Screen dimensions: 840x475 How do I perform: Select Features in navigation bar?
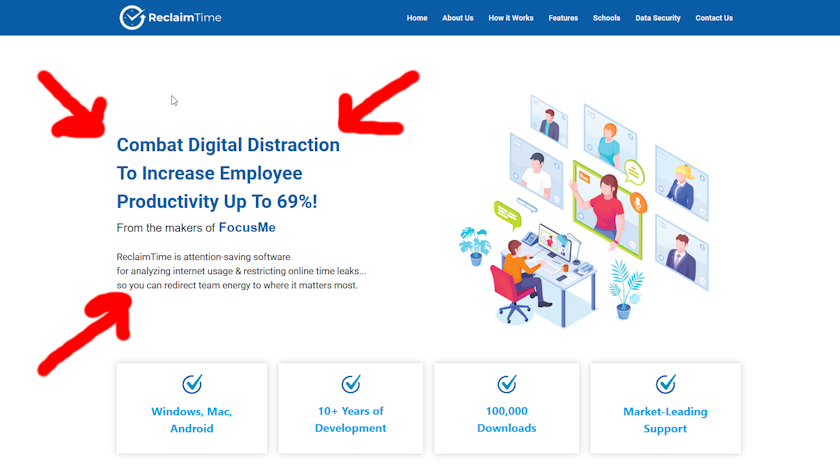pyautogui.click(x=563, y=18)
